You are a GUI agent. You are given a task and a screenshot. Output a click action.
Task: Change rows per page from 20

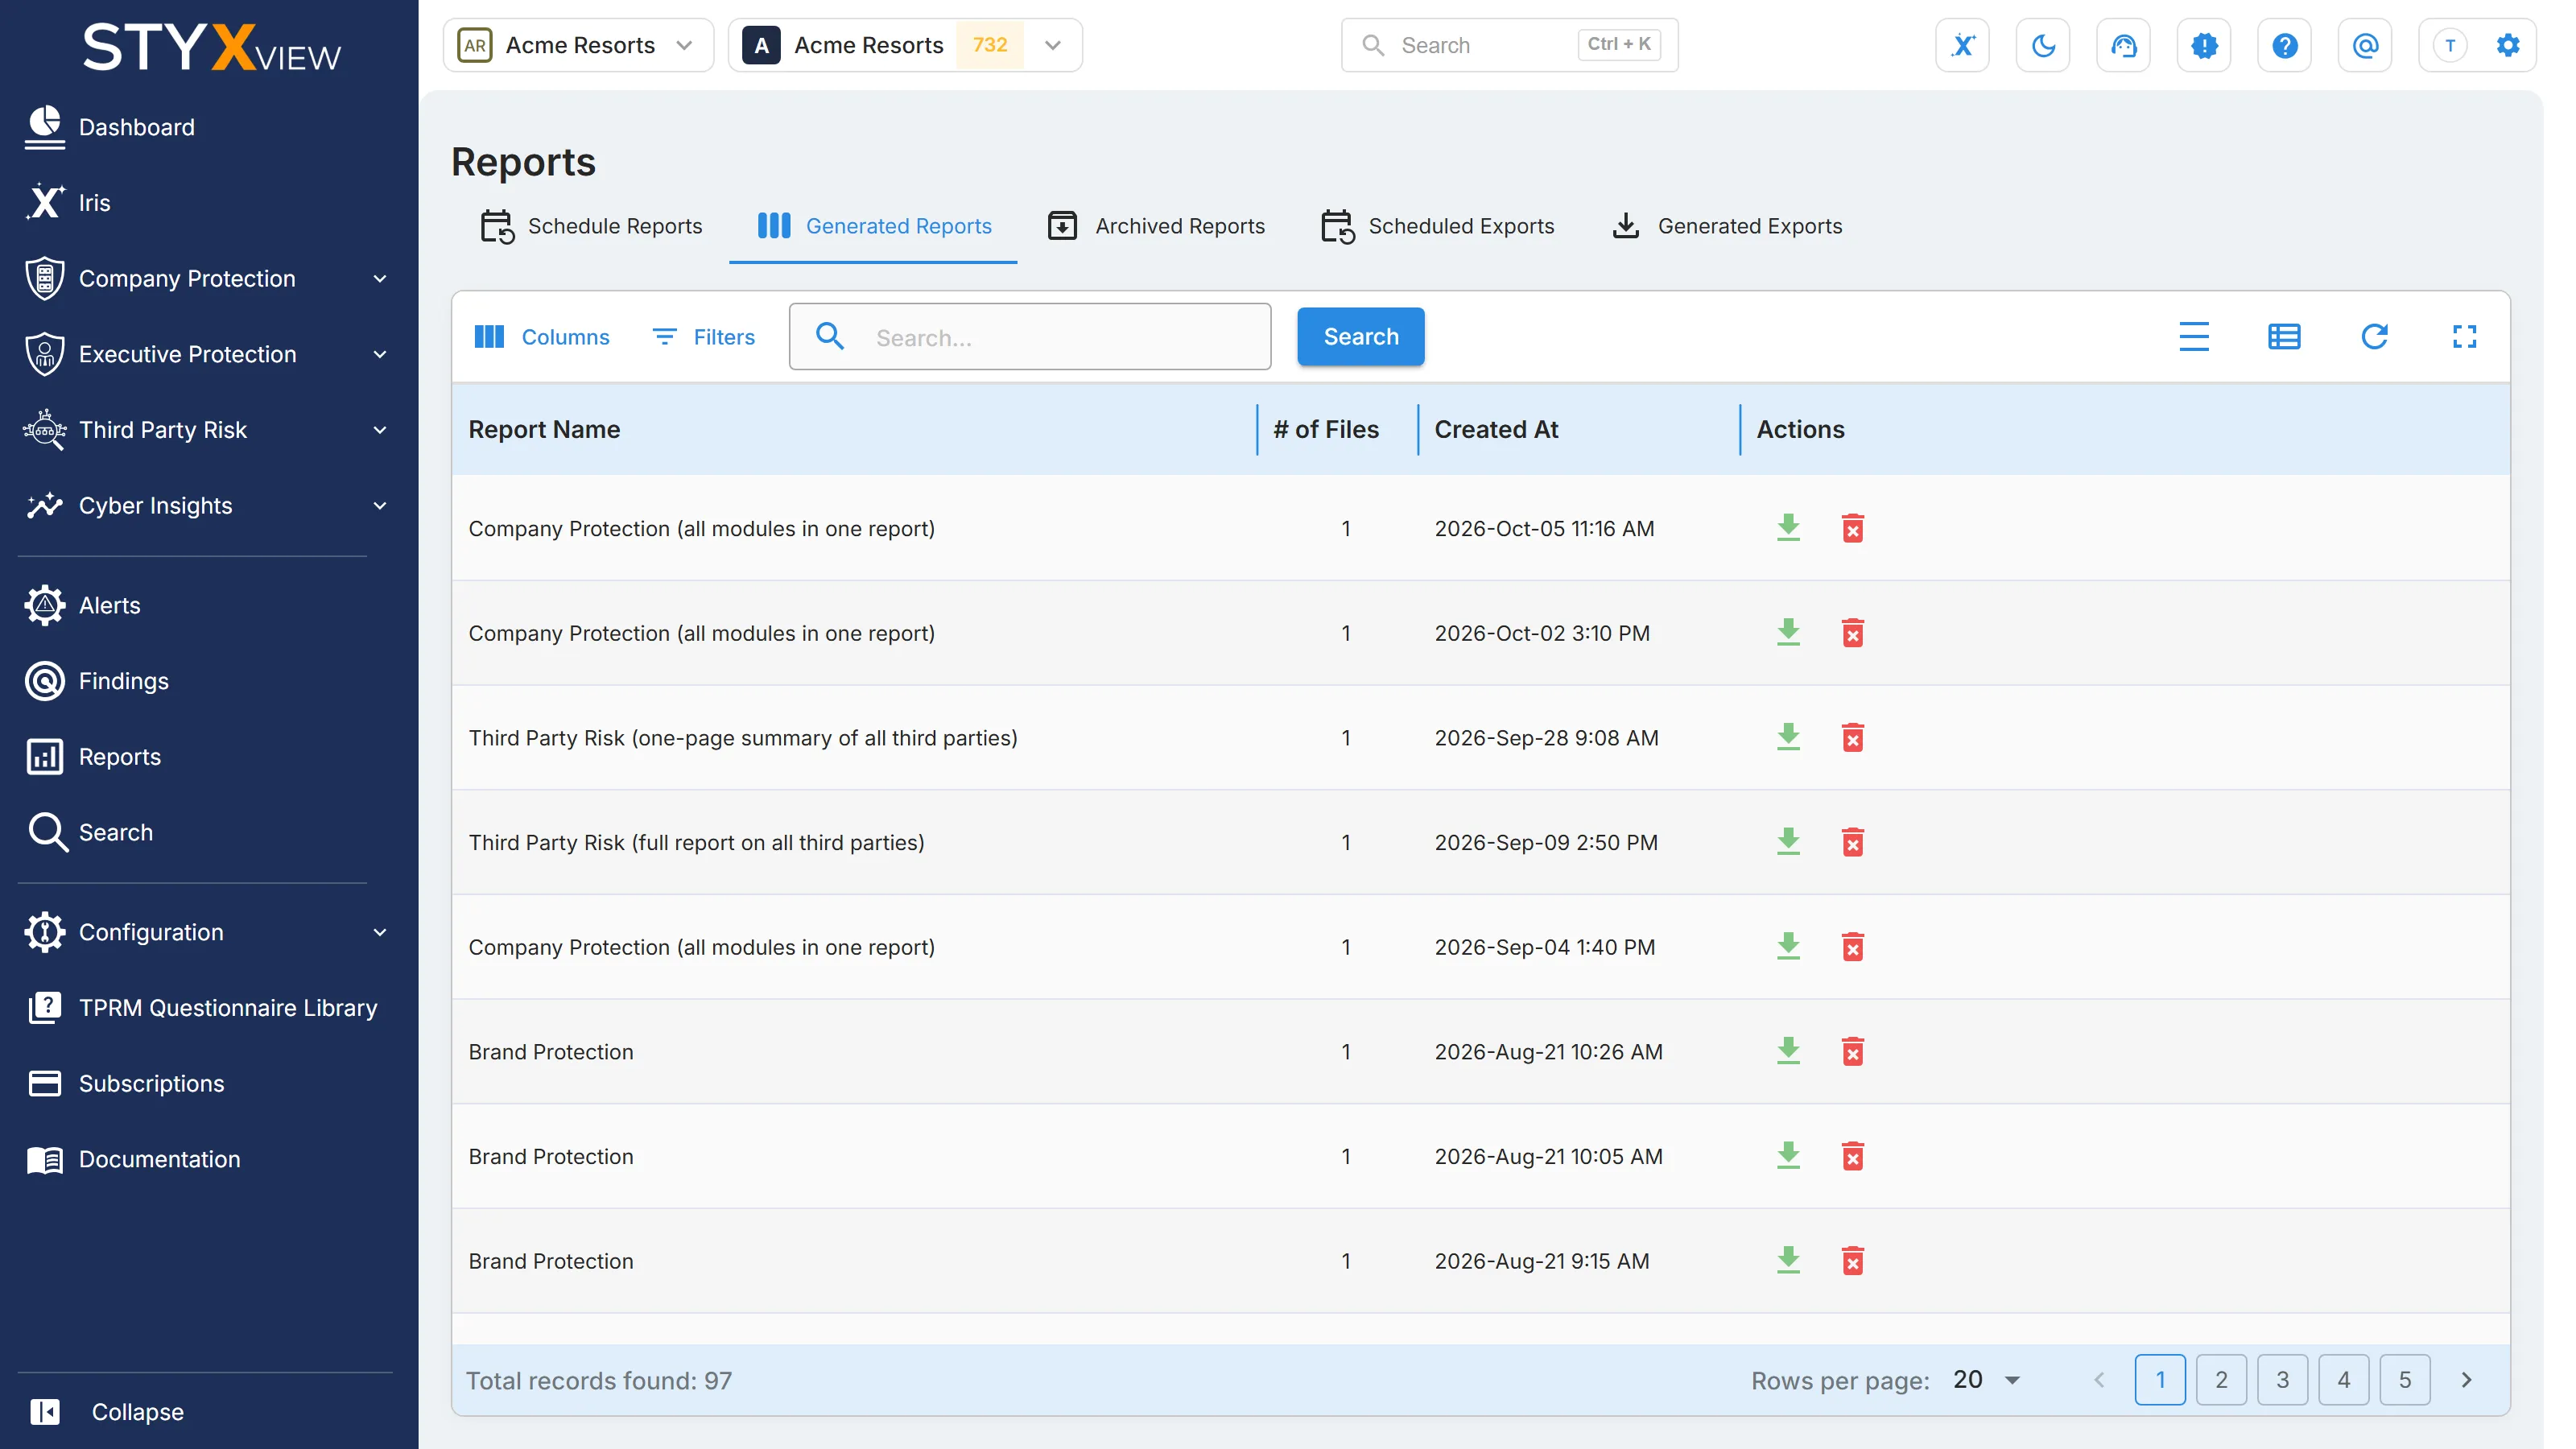pos(1986,1380)
